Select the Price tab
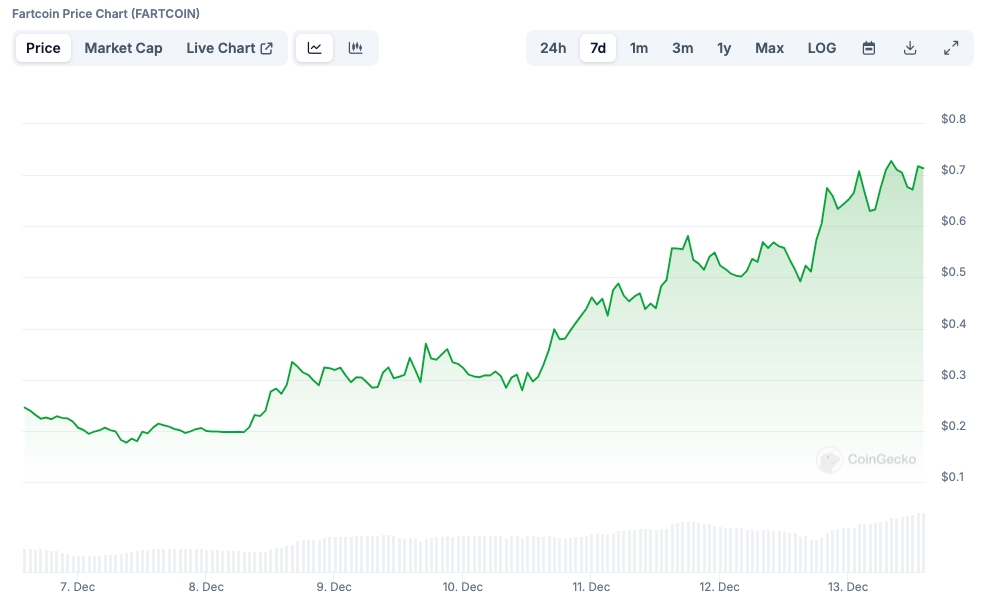 44,48
